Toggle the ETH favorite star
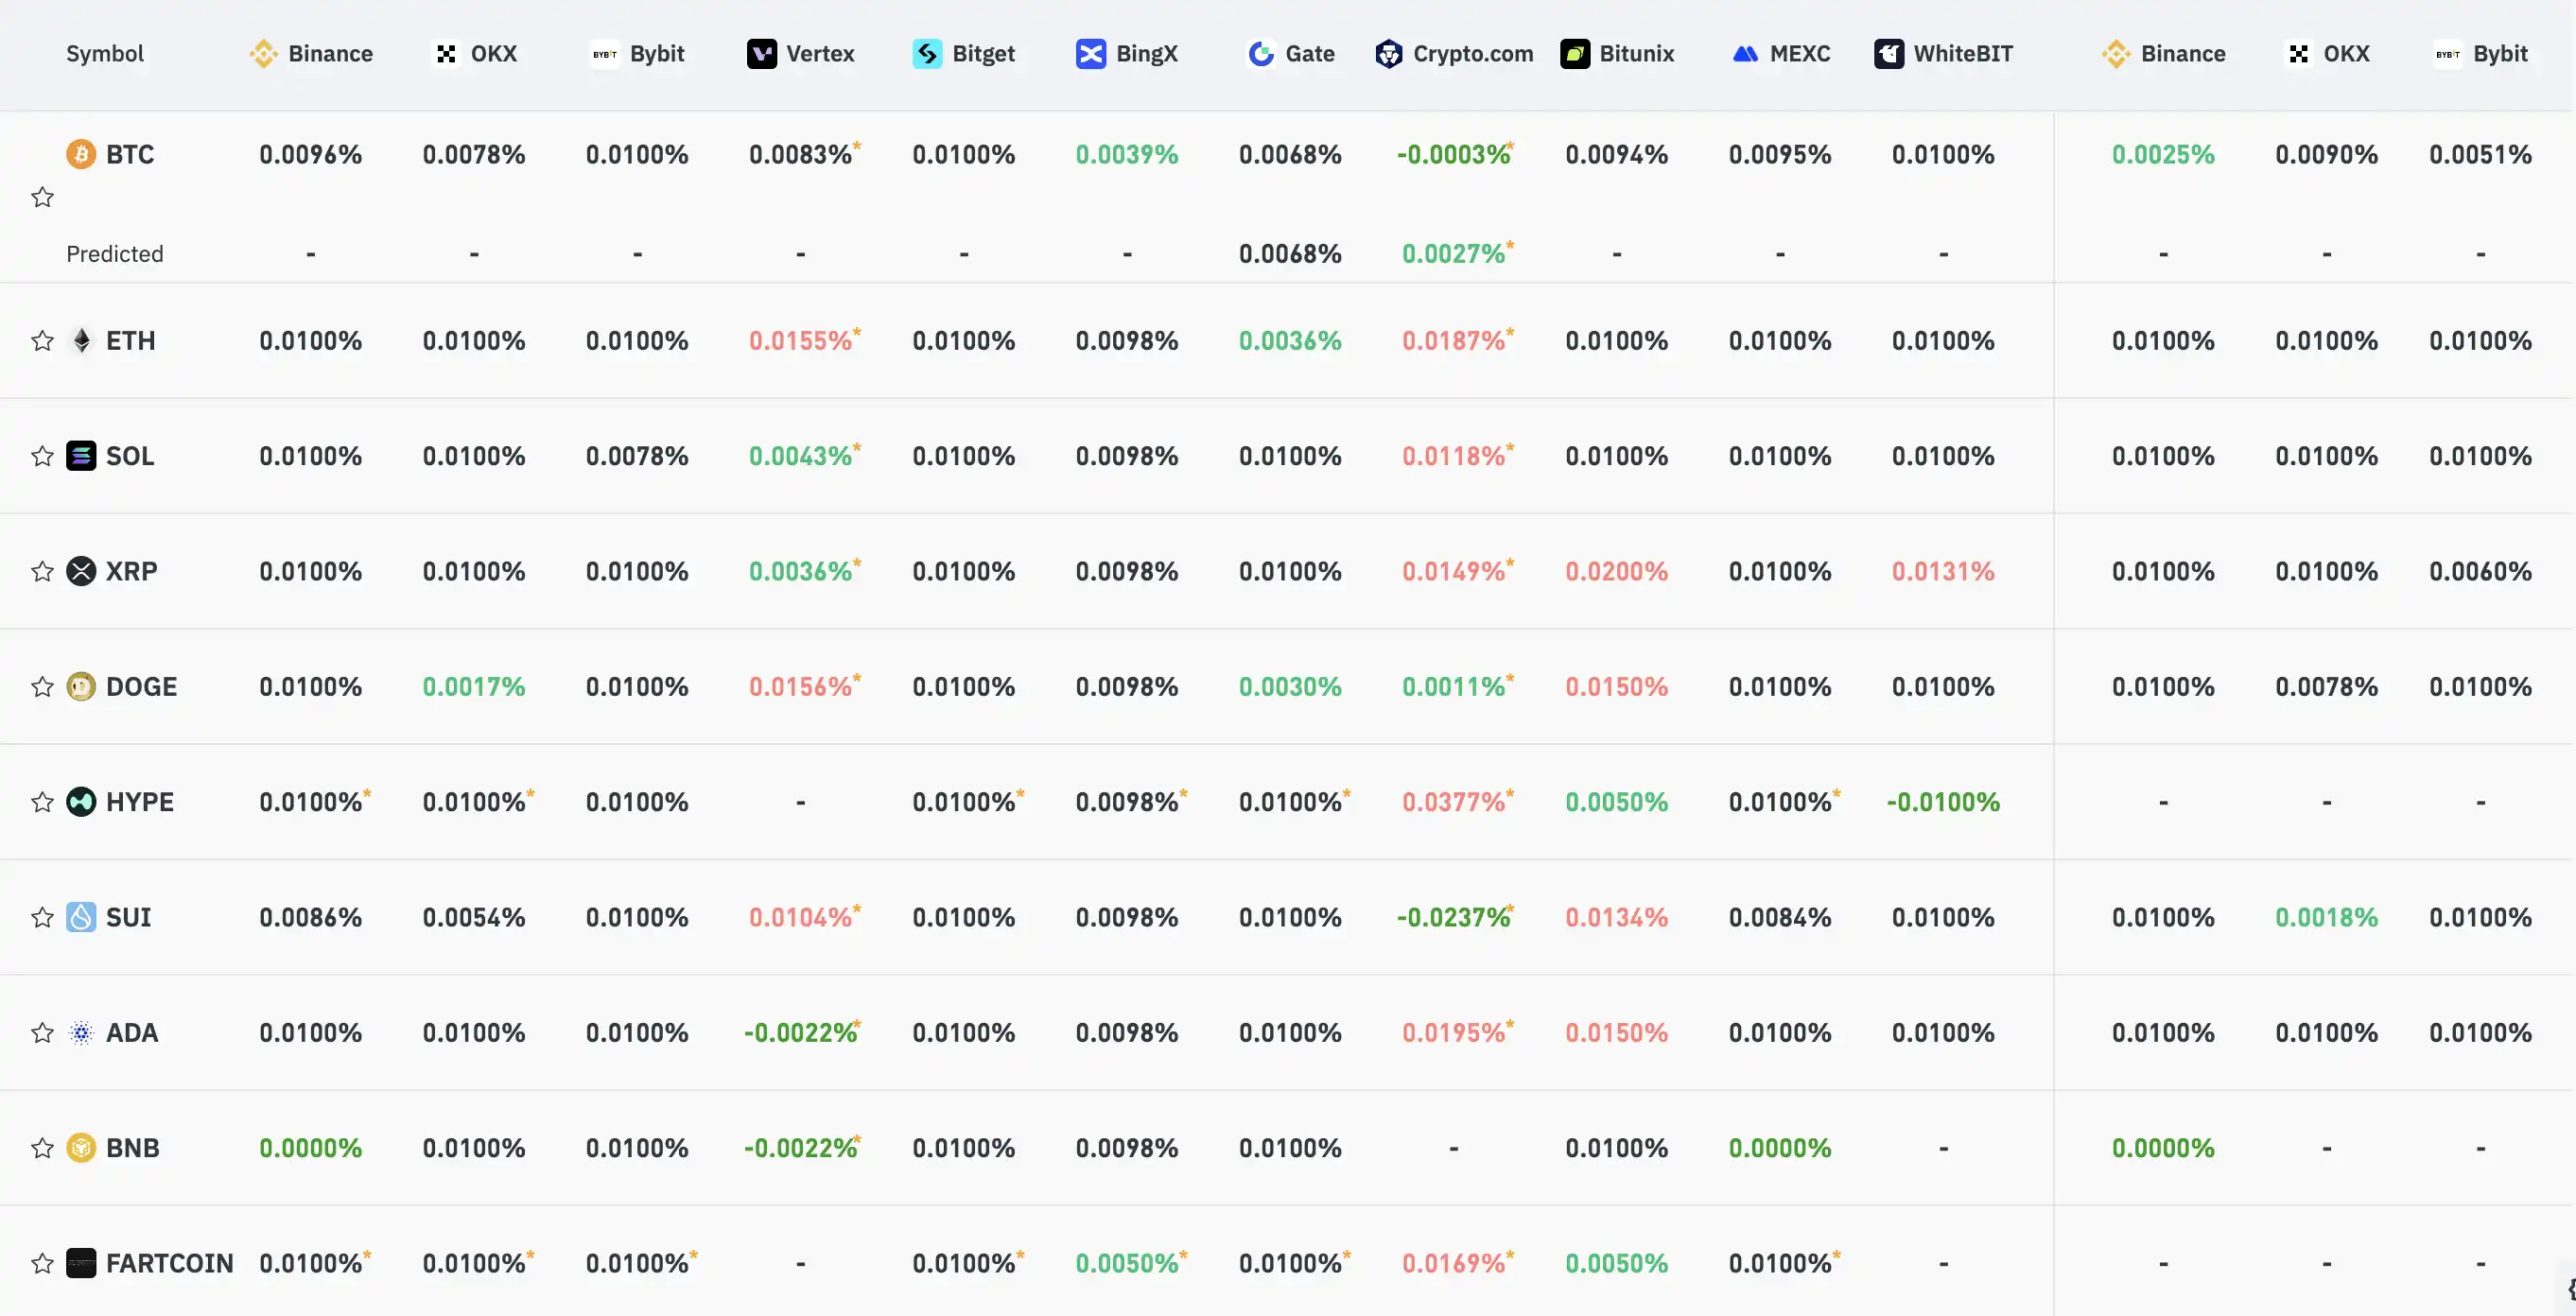2576x1316 pixels. pyautogui.click(x=42, y=341)
